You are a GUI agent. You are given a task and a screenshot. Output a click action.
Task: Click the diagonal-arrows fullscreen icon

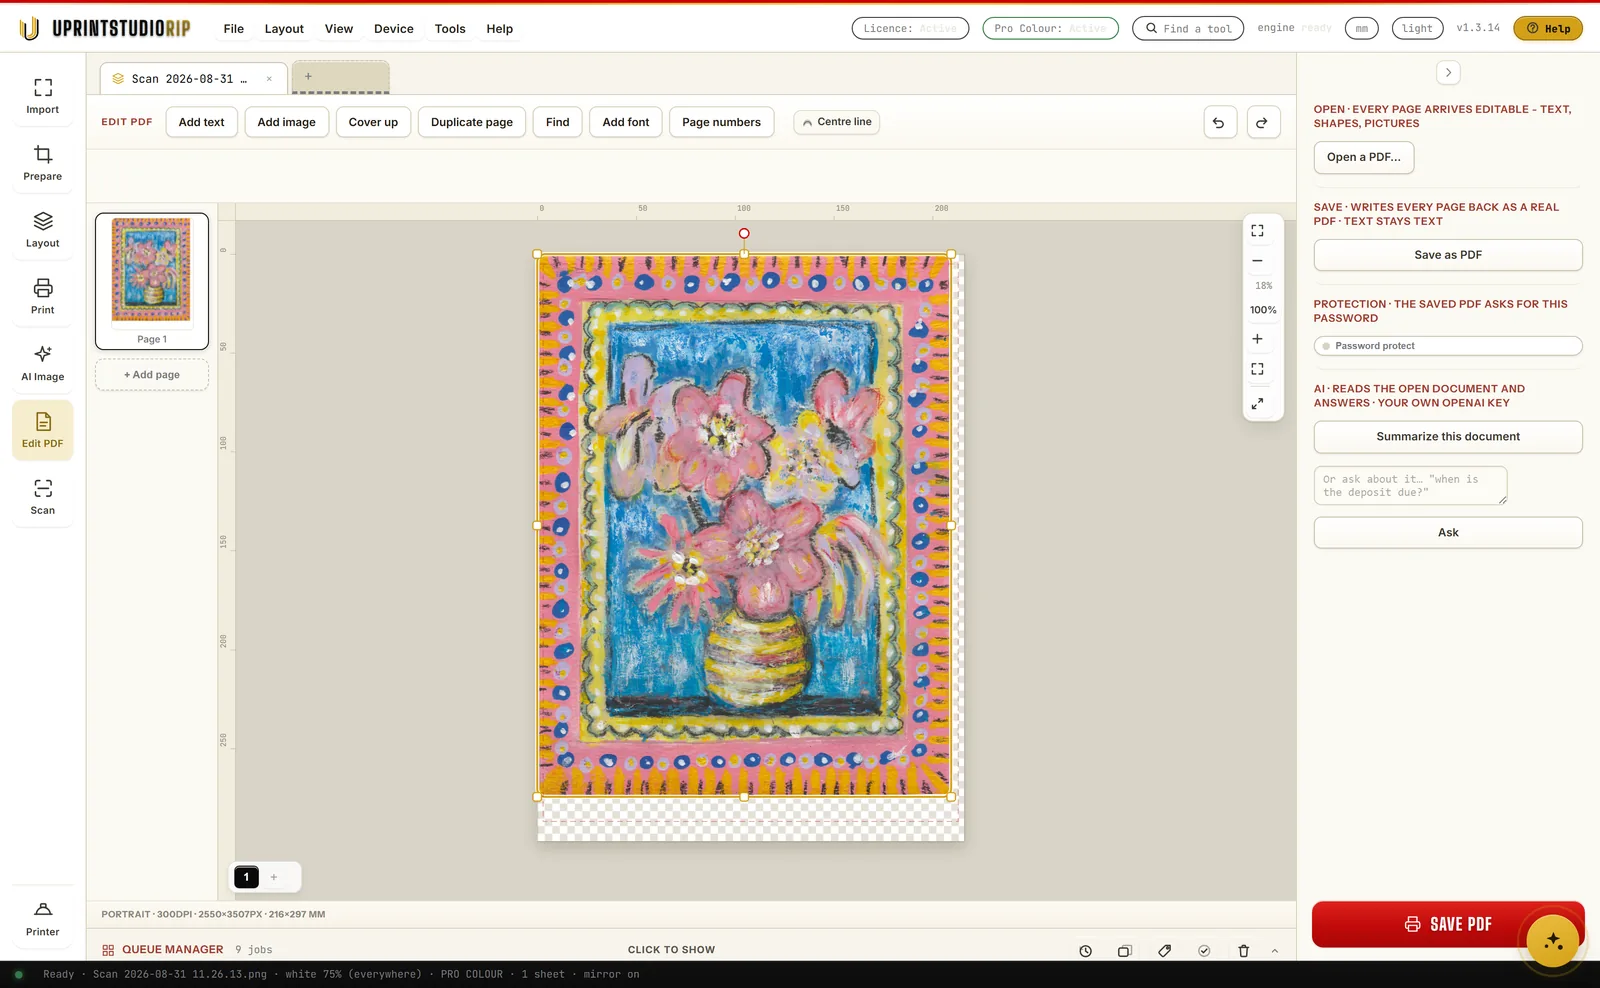[1257, 403]
